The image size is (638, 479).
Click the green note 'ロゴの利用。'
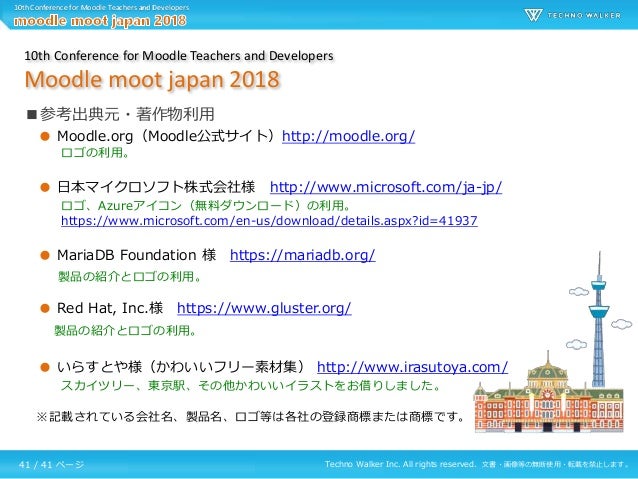tap(95, 153)
